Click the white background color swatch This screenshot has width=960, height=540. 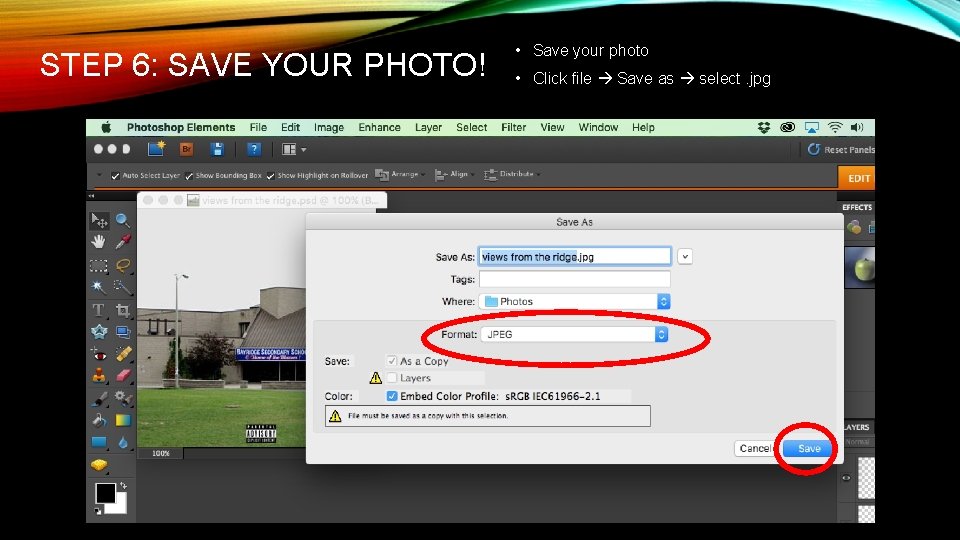(121, 506)
